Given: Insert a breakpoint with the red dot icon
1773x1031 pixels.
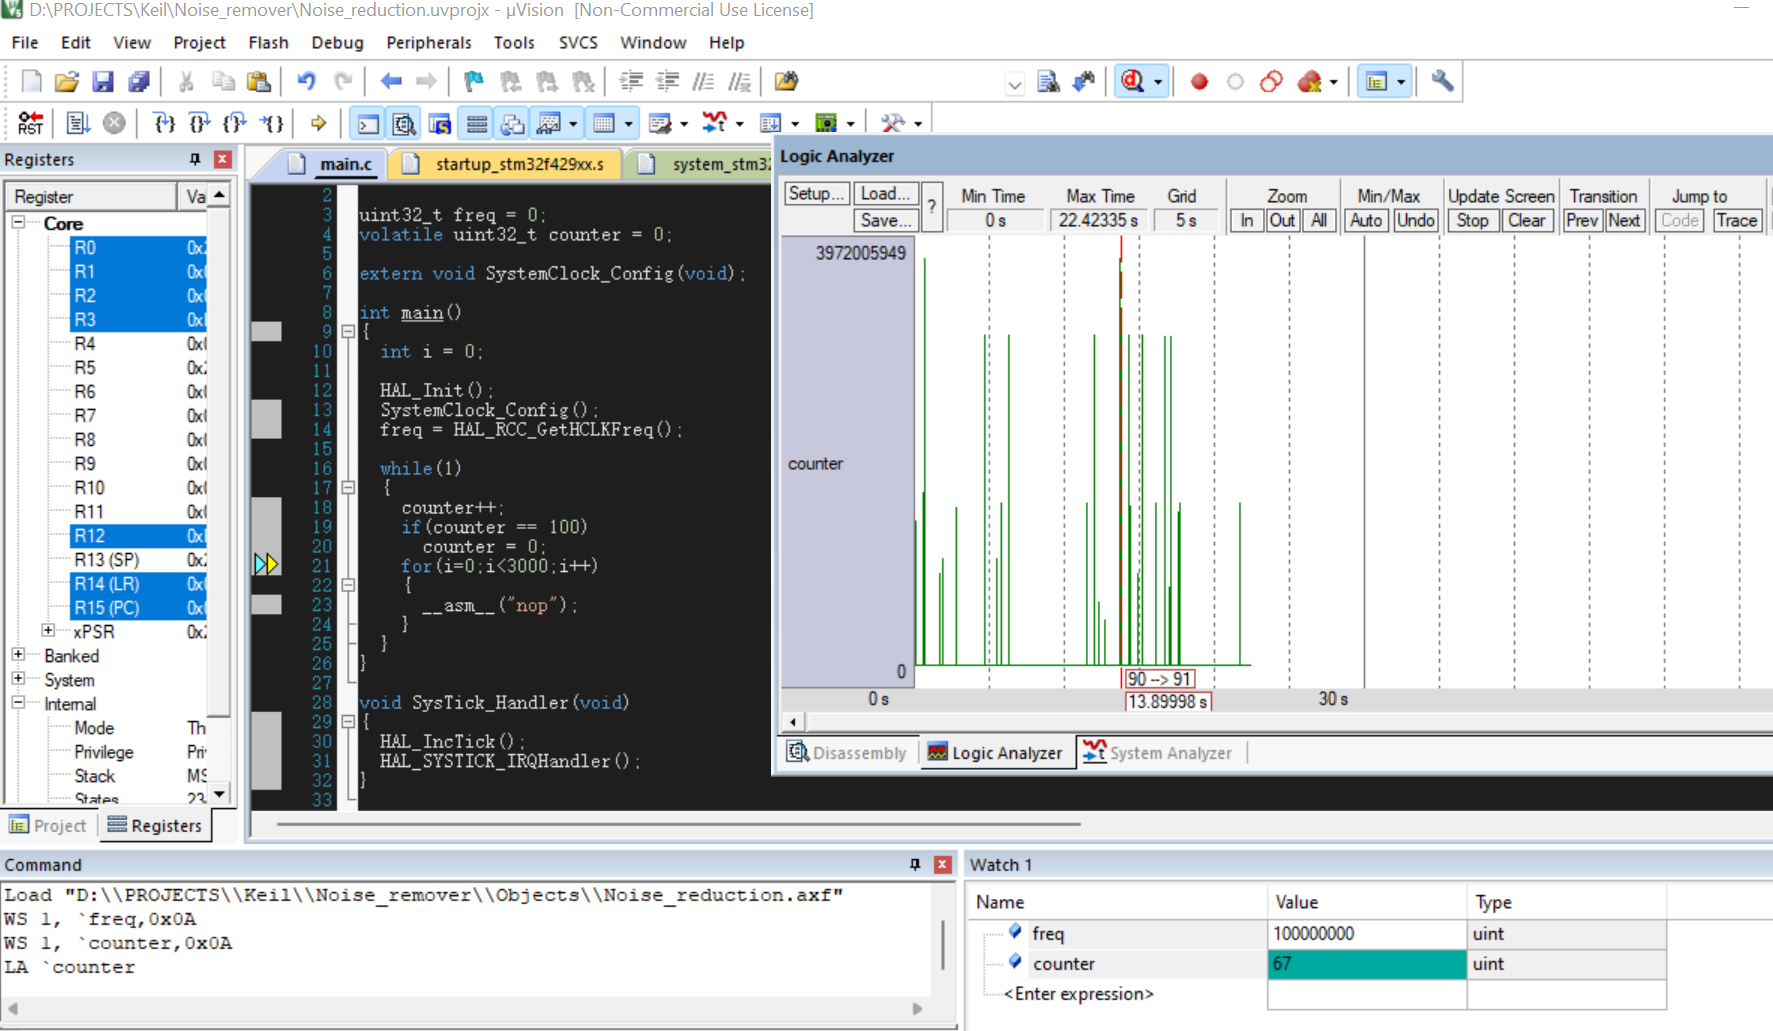Looking at the screenshot, I should 1199,81.
